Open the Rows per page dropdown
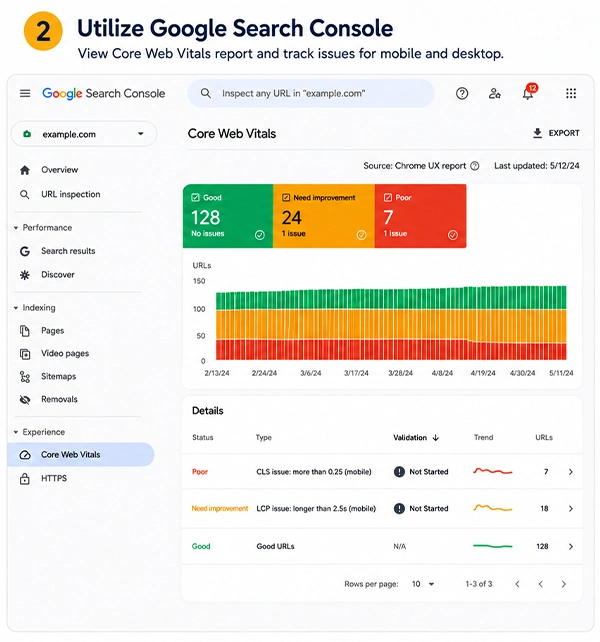Screen dimensions: 600x642 click(423, 584)
